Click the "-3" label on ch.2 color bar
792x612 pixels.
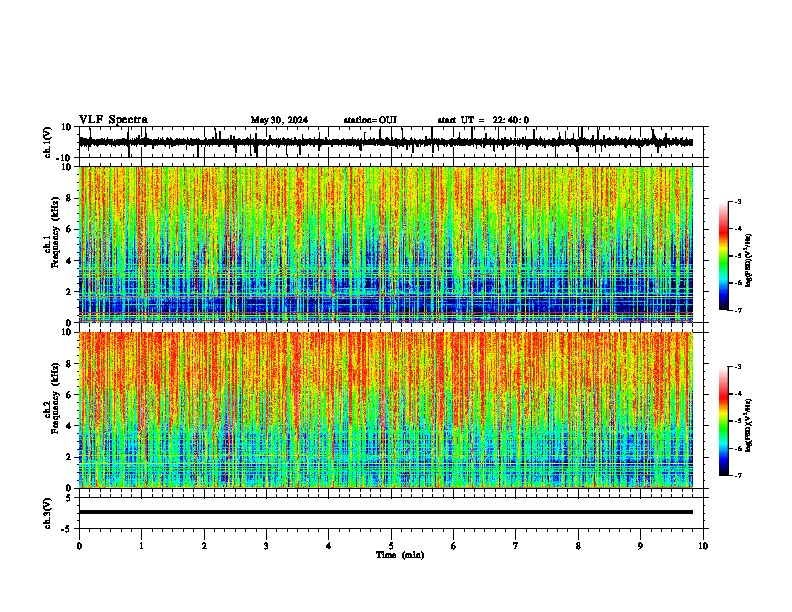[x=737, y=367]
